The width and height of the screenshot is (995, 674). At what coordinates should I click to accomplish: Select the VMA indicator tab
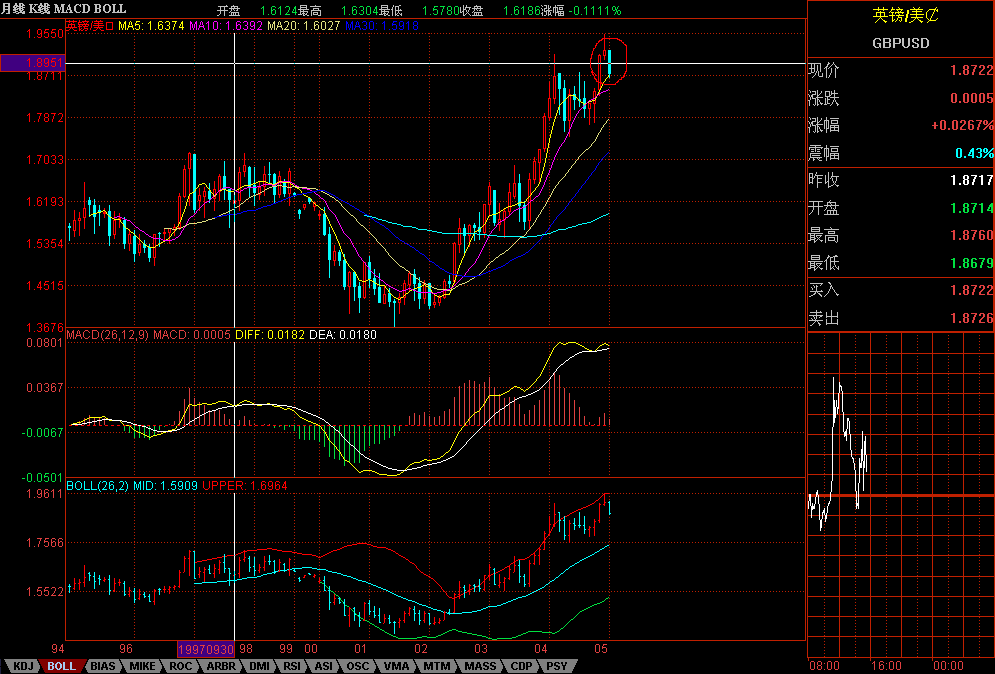[396, 666]
